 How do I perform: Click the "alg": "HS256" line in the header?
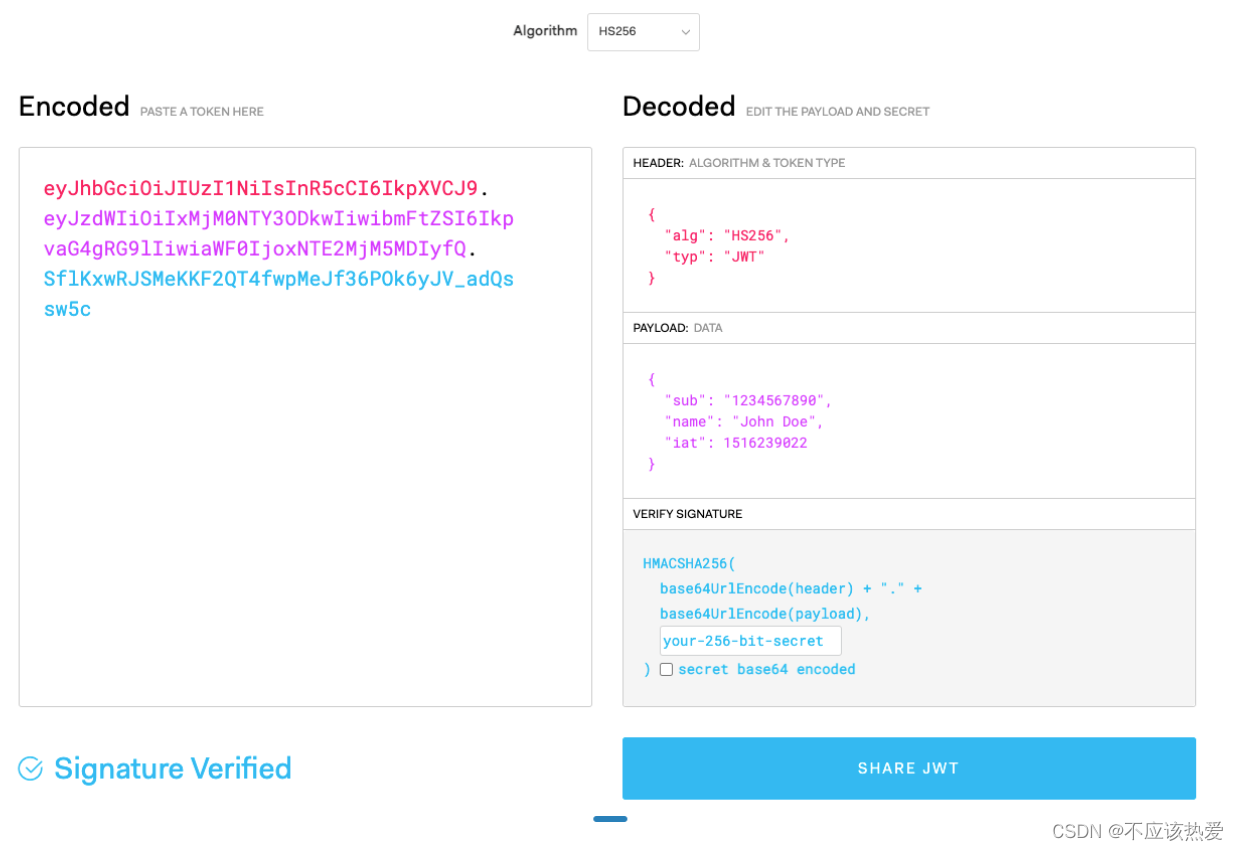coord(727,236)
